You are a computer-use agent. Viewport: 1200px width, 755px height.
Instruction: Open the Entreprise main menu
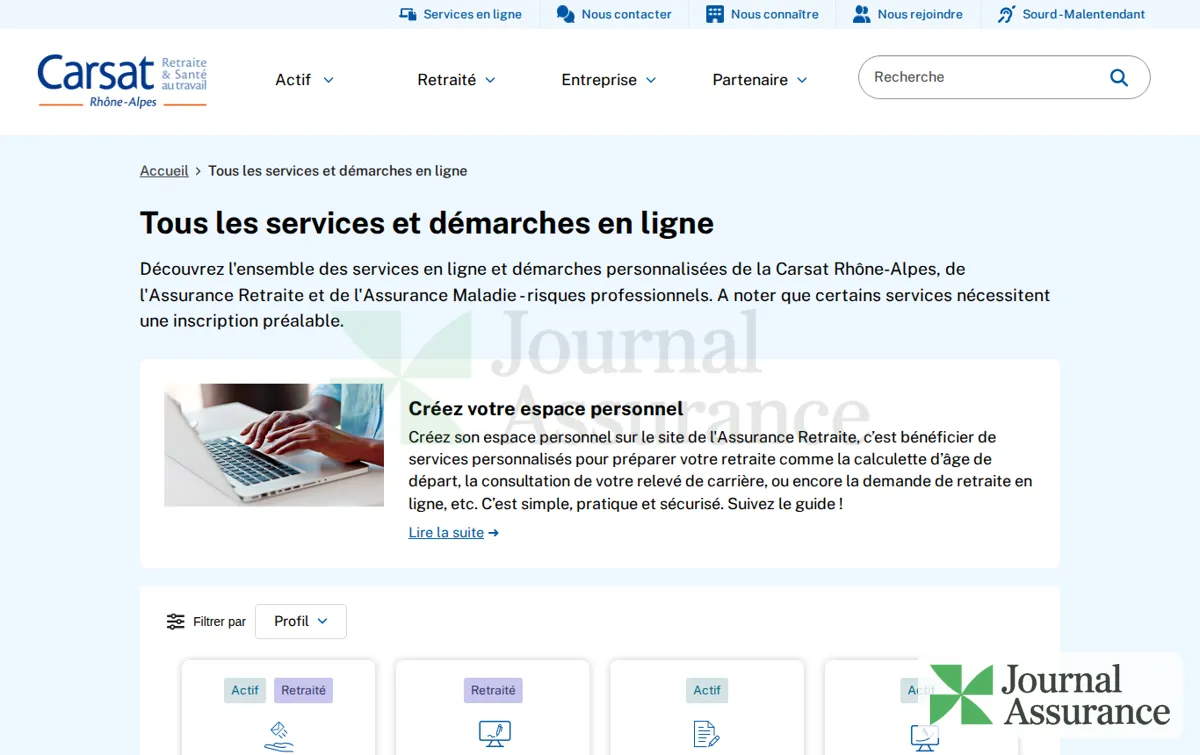click(608, 80)
